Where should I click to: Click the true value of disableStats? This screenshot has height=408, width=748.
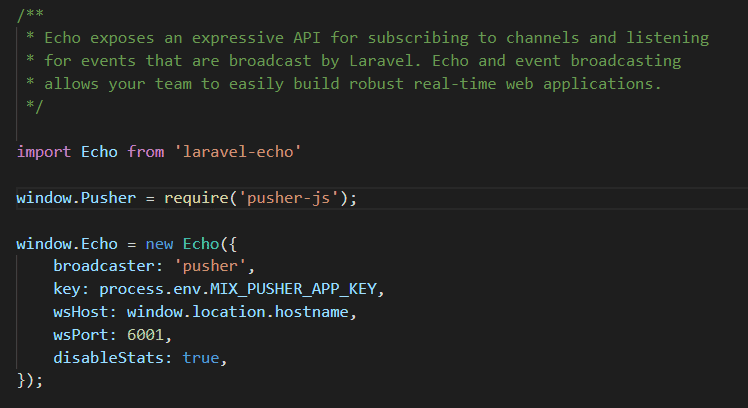tap(201, 357)
